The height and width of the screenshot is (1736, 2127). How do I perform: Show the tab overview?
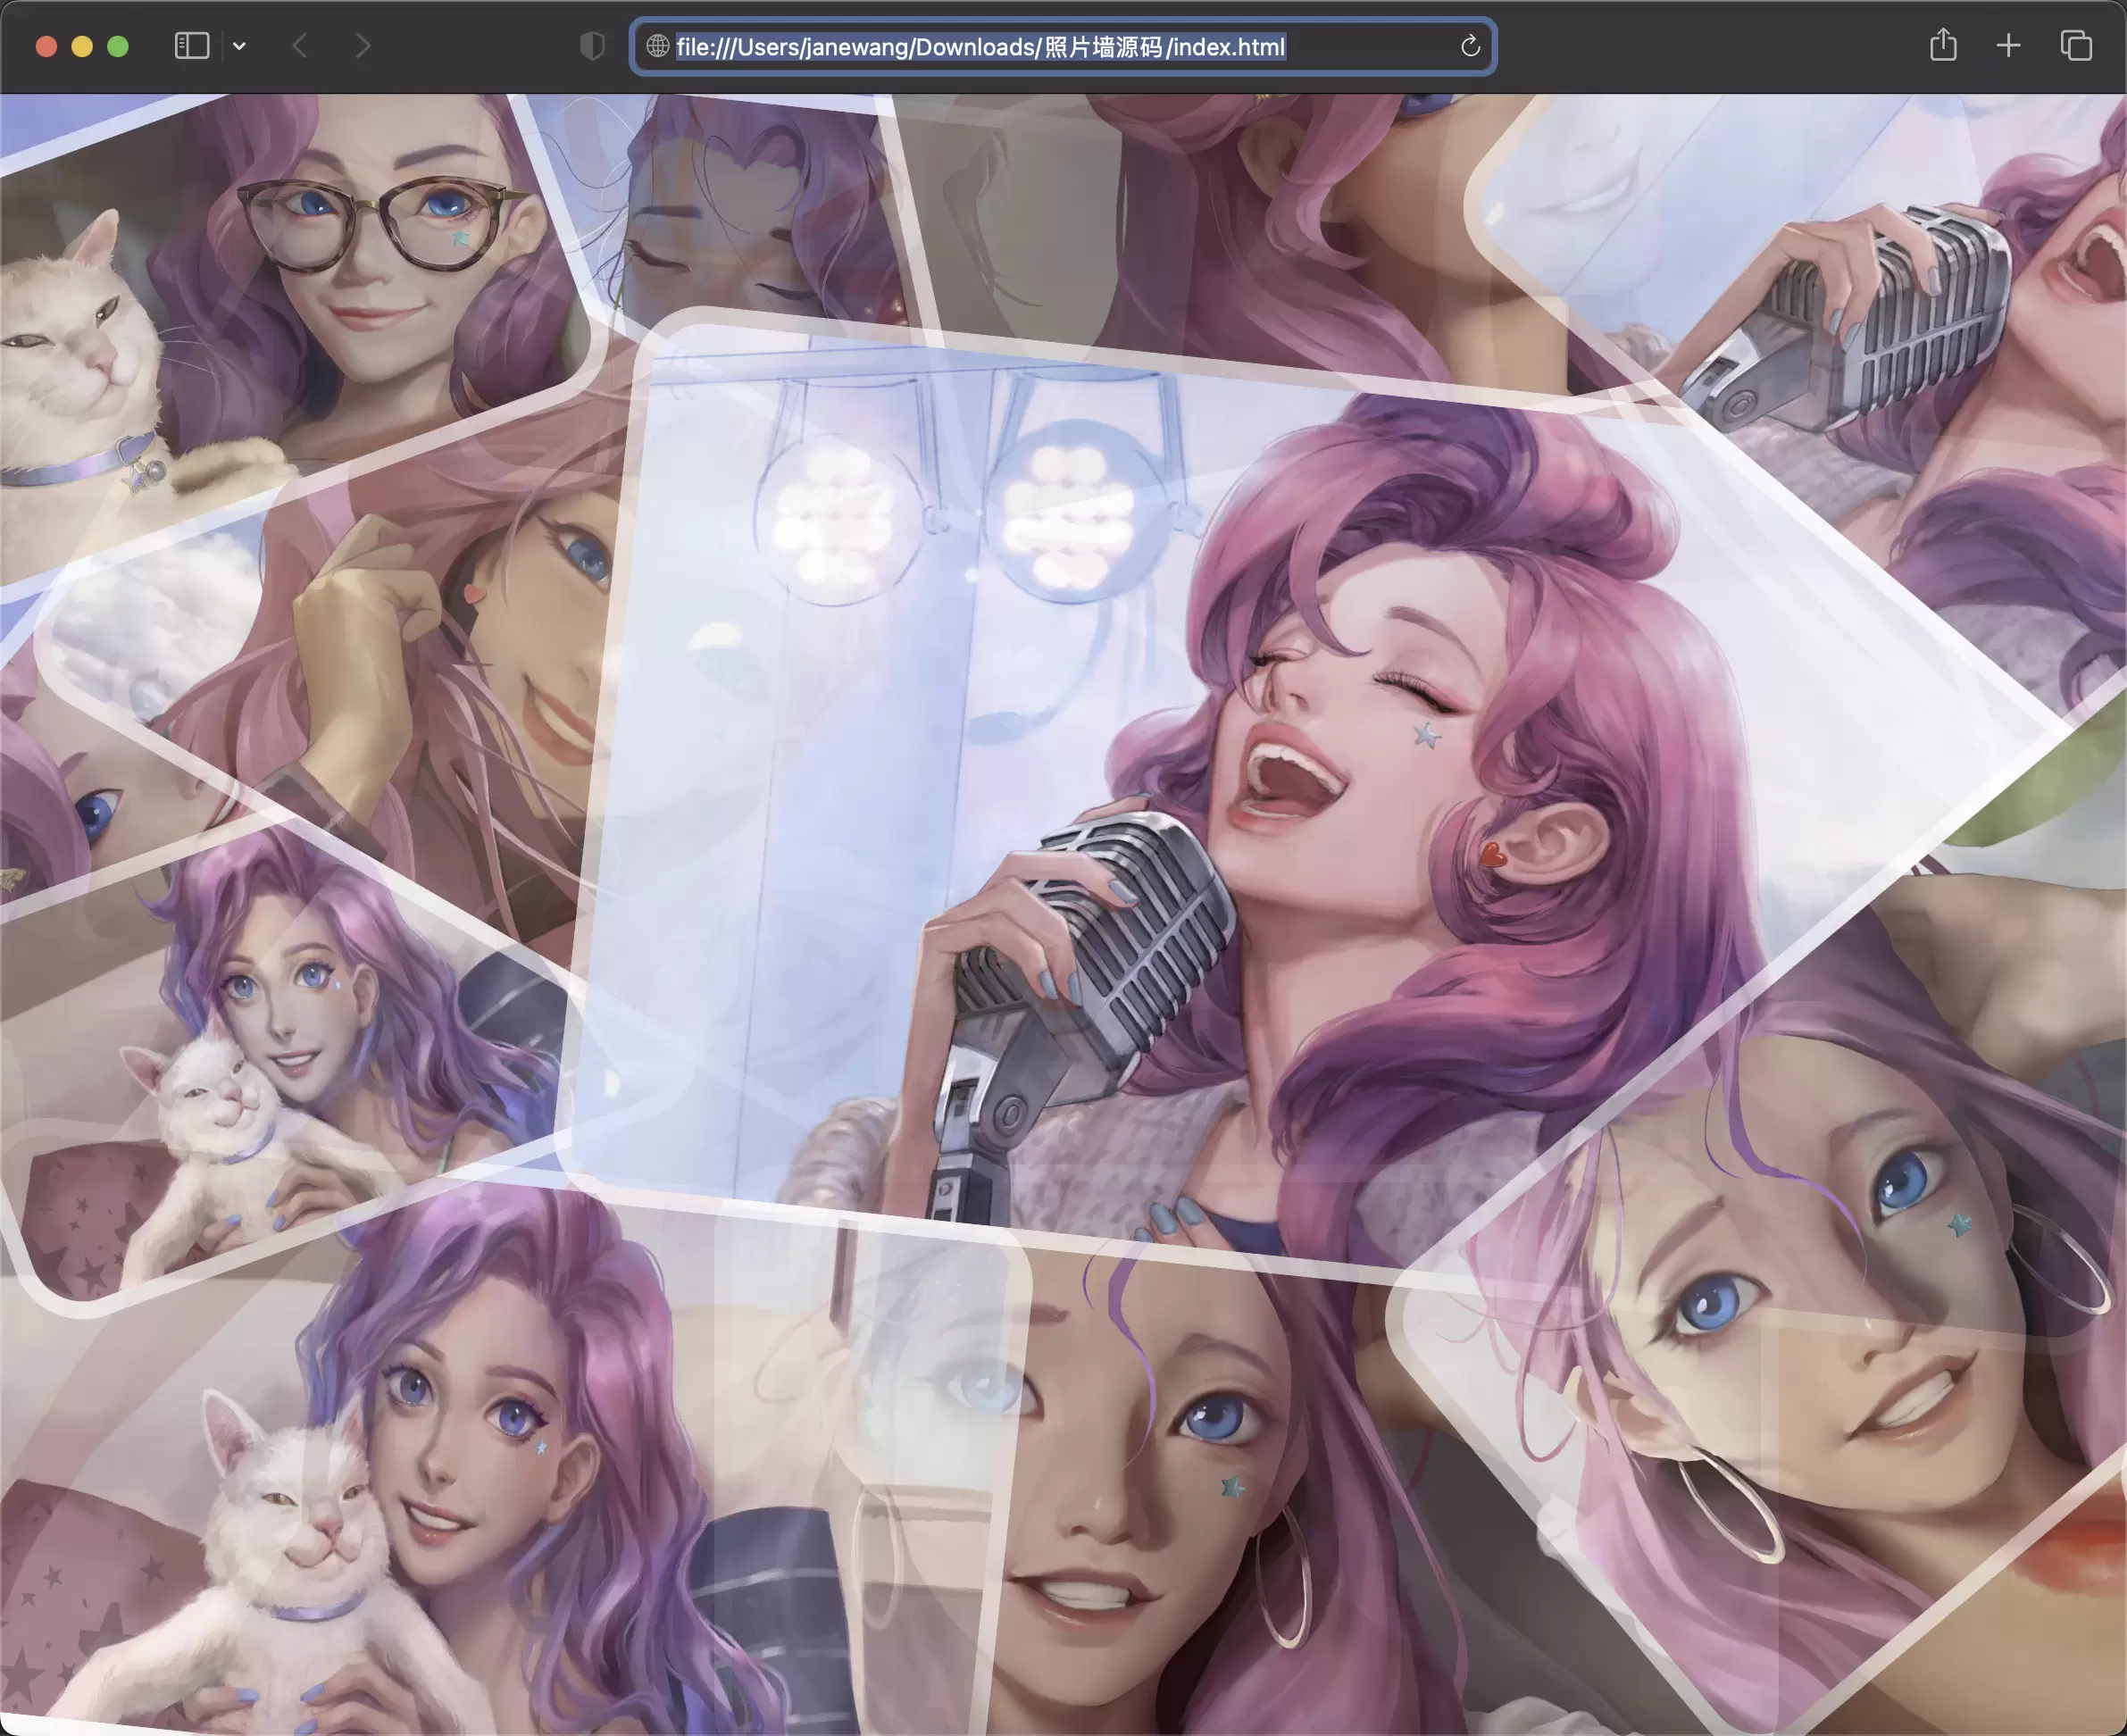click(x=2076, y=46)
